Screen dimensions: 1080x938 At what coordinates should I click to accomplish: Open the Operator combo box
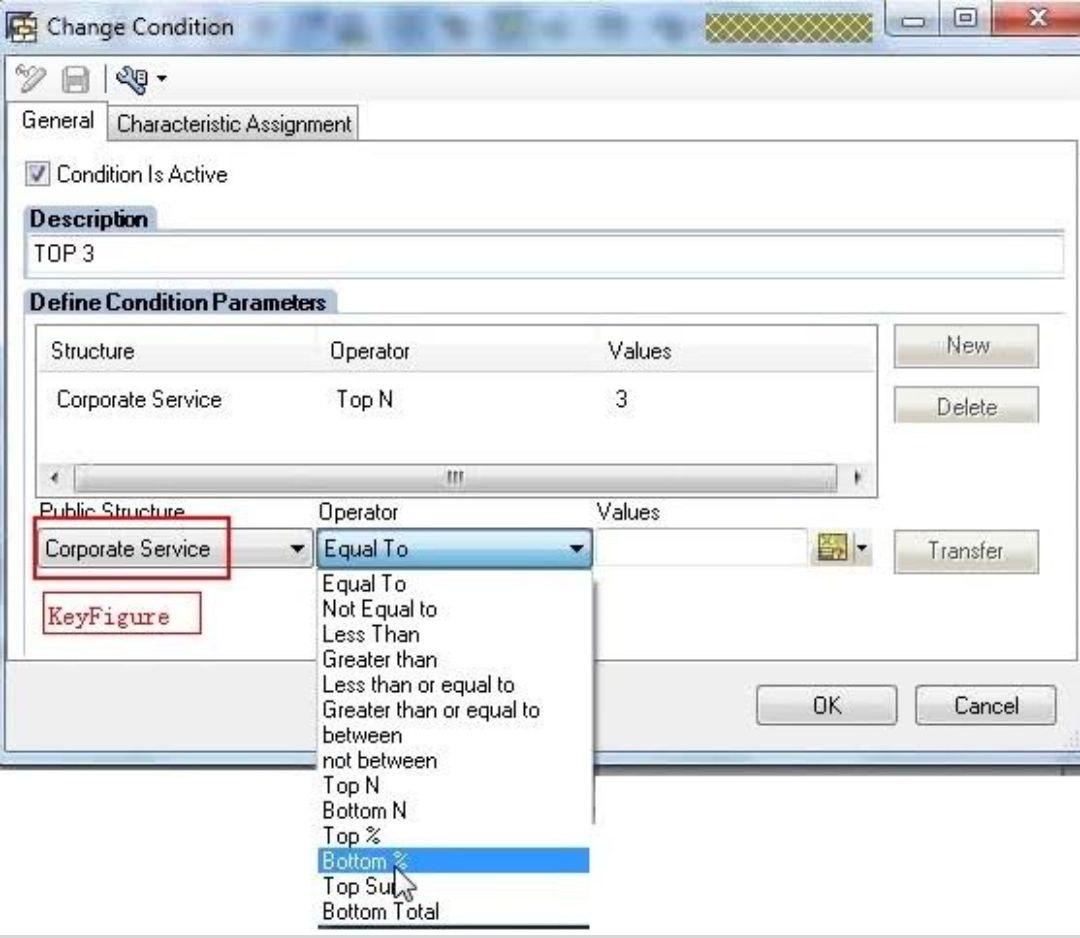(578, 548)
